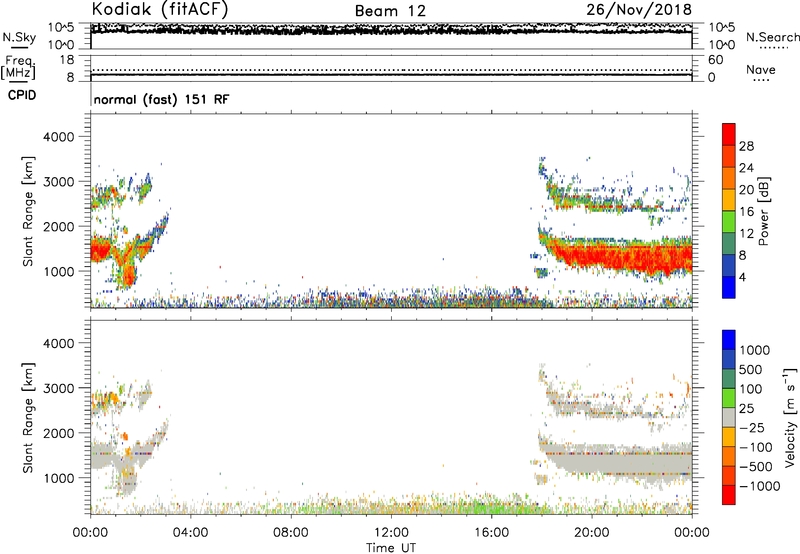Image resolution: width=800 pixels, height=554 pixels.
Task: Pick the gray ±25 segment of velocity bar
Action: coord(729,417)
